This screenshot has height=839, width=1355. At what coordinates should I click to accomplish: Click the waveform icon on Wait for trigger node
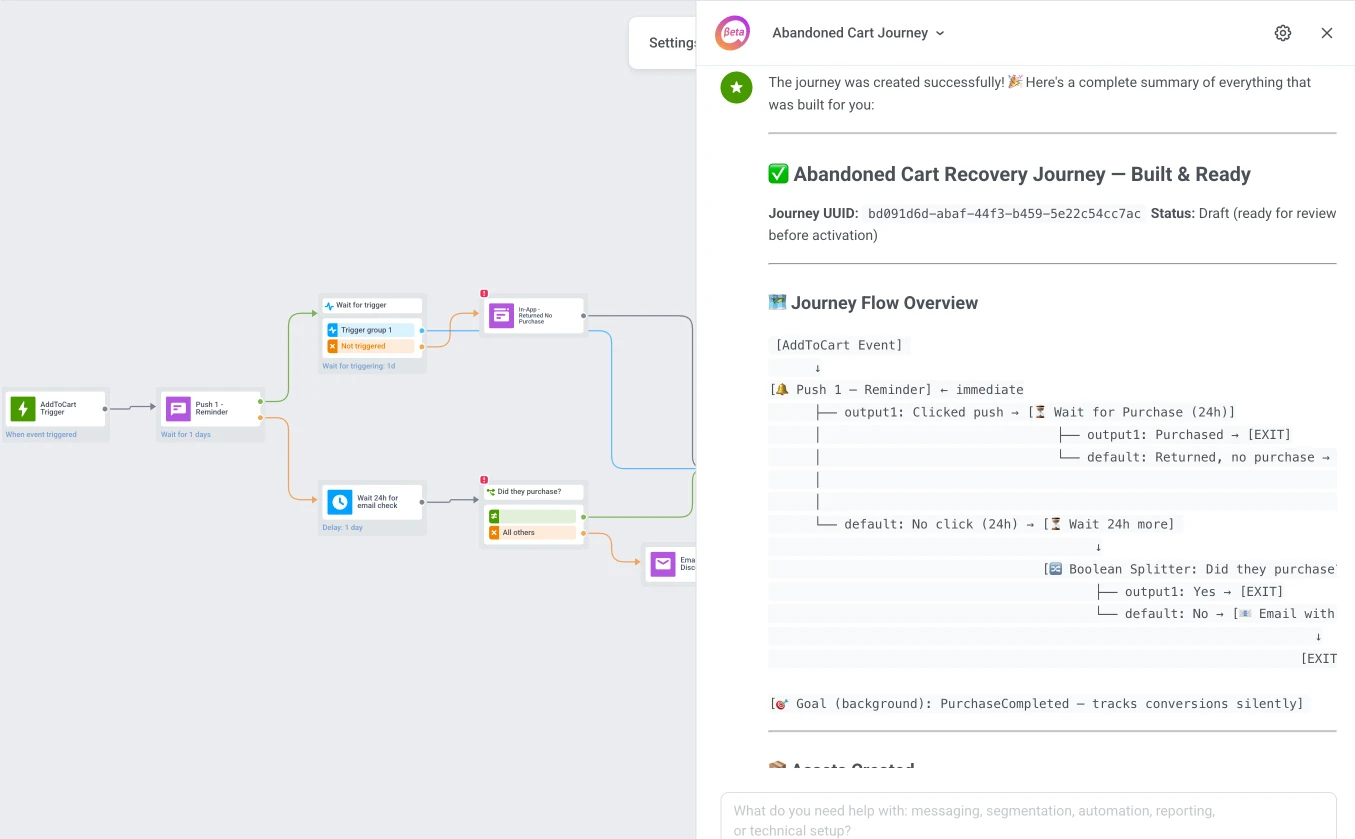click(331, 304)
